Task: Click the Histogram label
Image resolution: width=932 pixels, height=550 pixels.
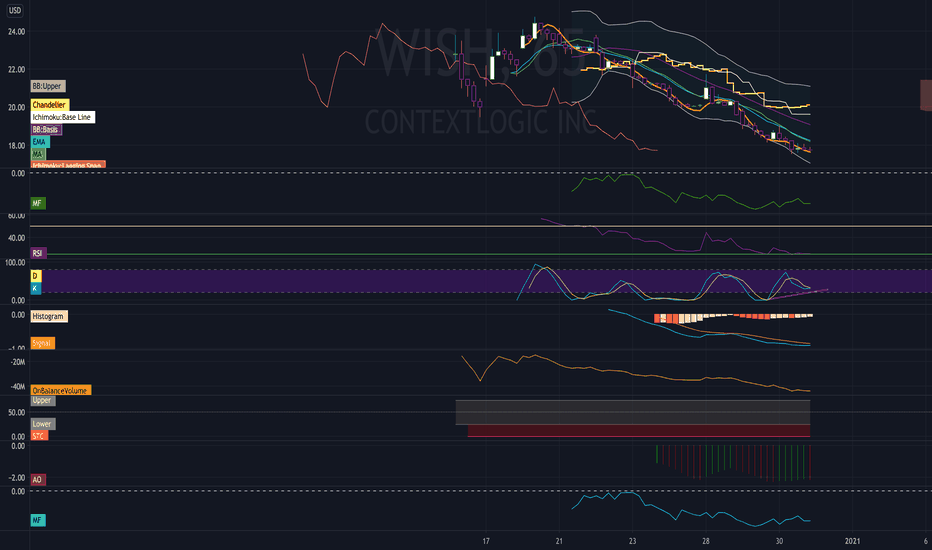Action: tap(49, 316)
